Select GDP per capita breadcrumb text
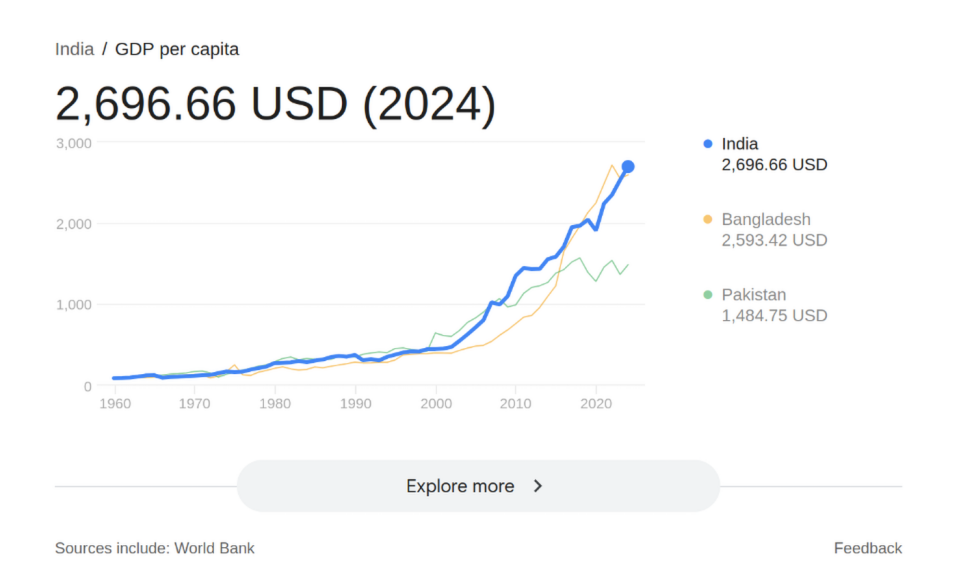The image size is (959, 575). (x=177, y=49)
